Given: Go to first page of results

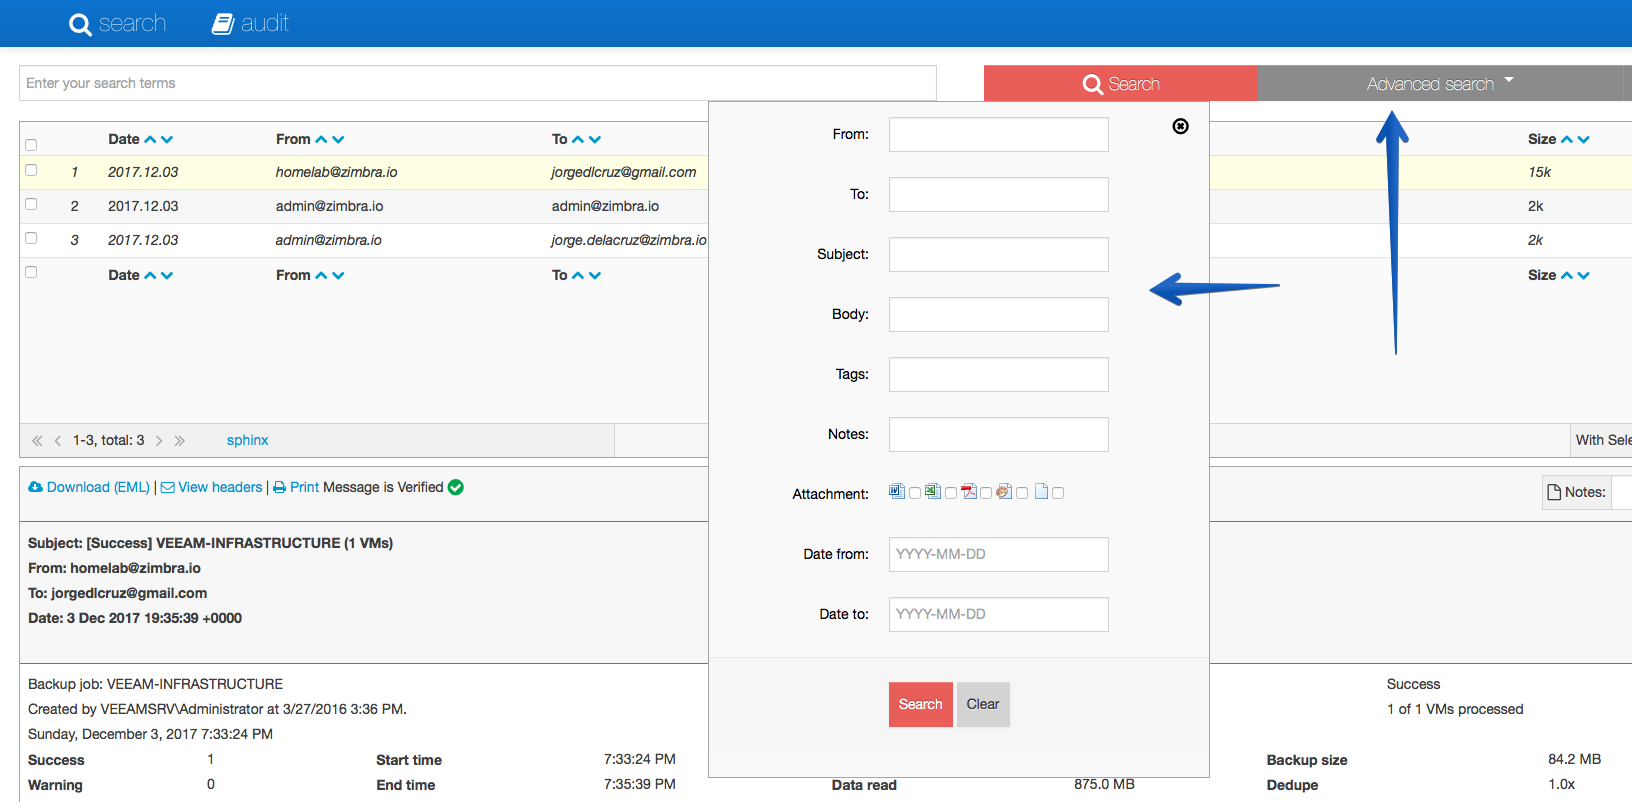Looking at the screenshot, I should [x=37, y=441].
